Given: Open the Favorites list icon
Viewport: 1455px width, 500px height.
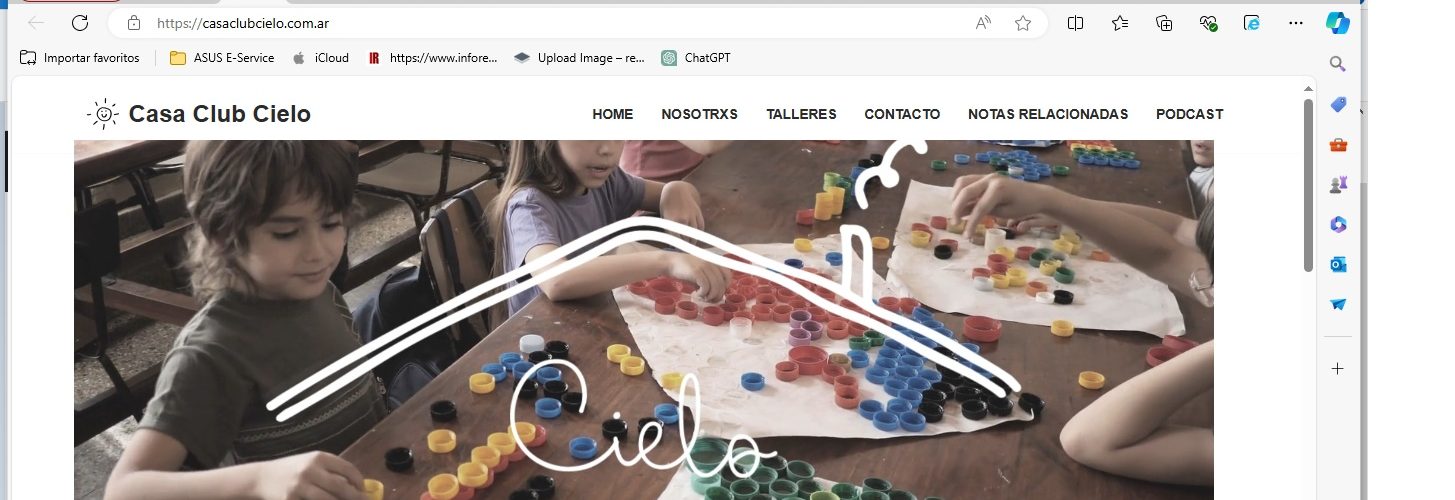Looking at the screenshot, I should 1120,23.
